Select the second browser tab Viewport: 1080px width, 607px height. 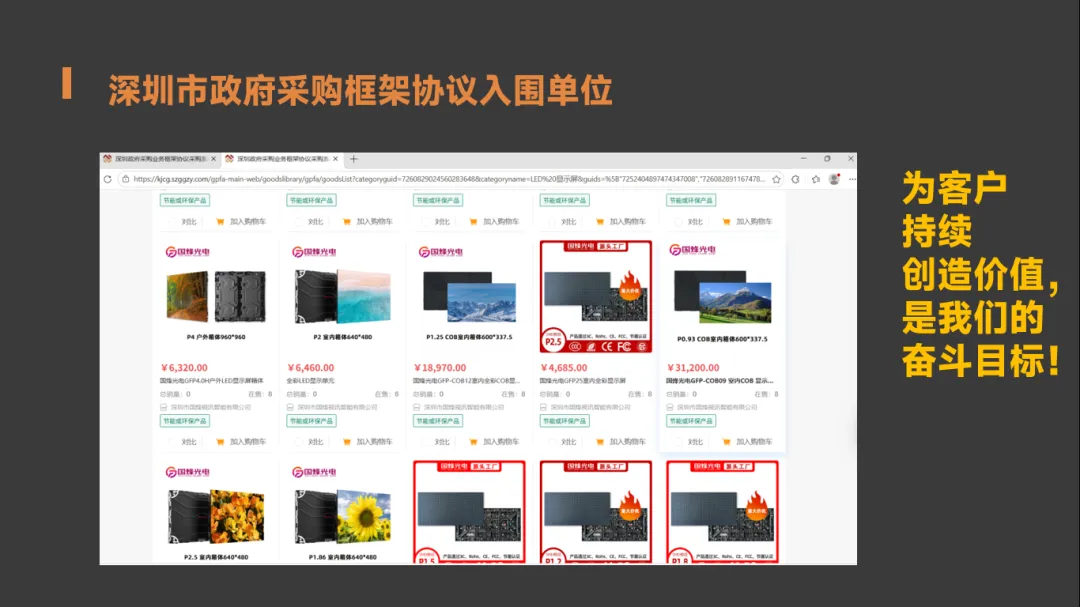click(282, 158)
